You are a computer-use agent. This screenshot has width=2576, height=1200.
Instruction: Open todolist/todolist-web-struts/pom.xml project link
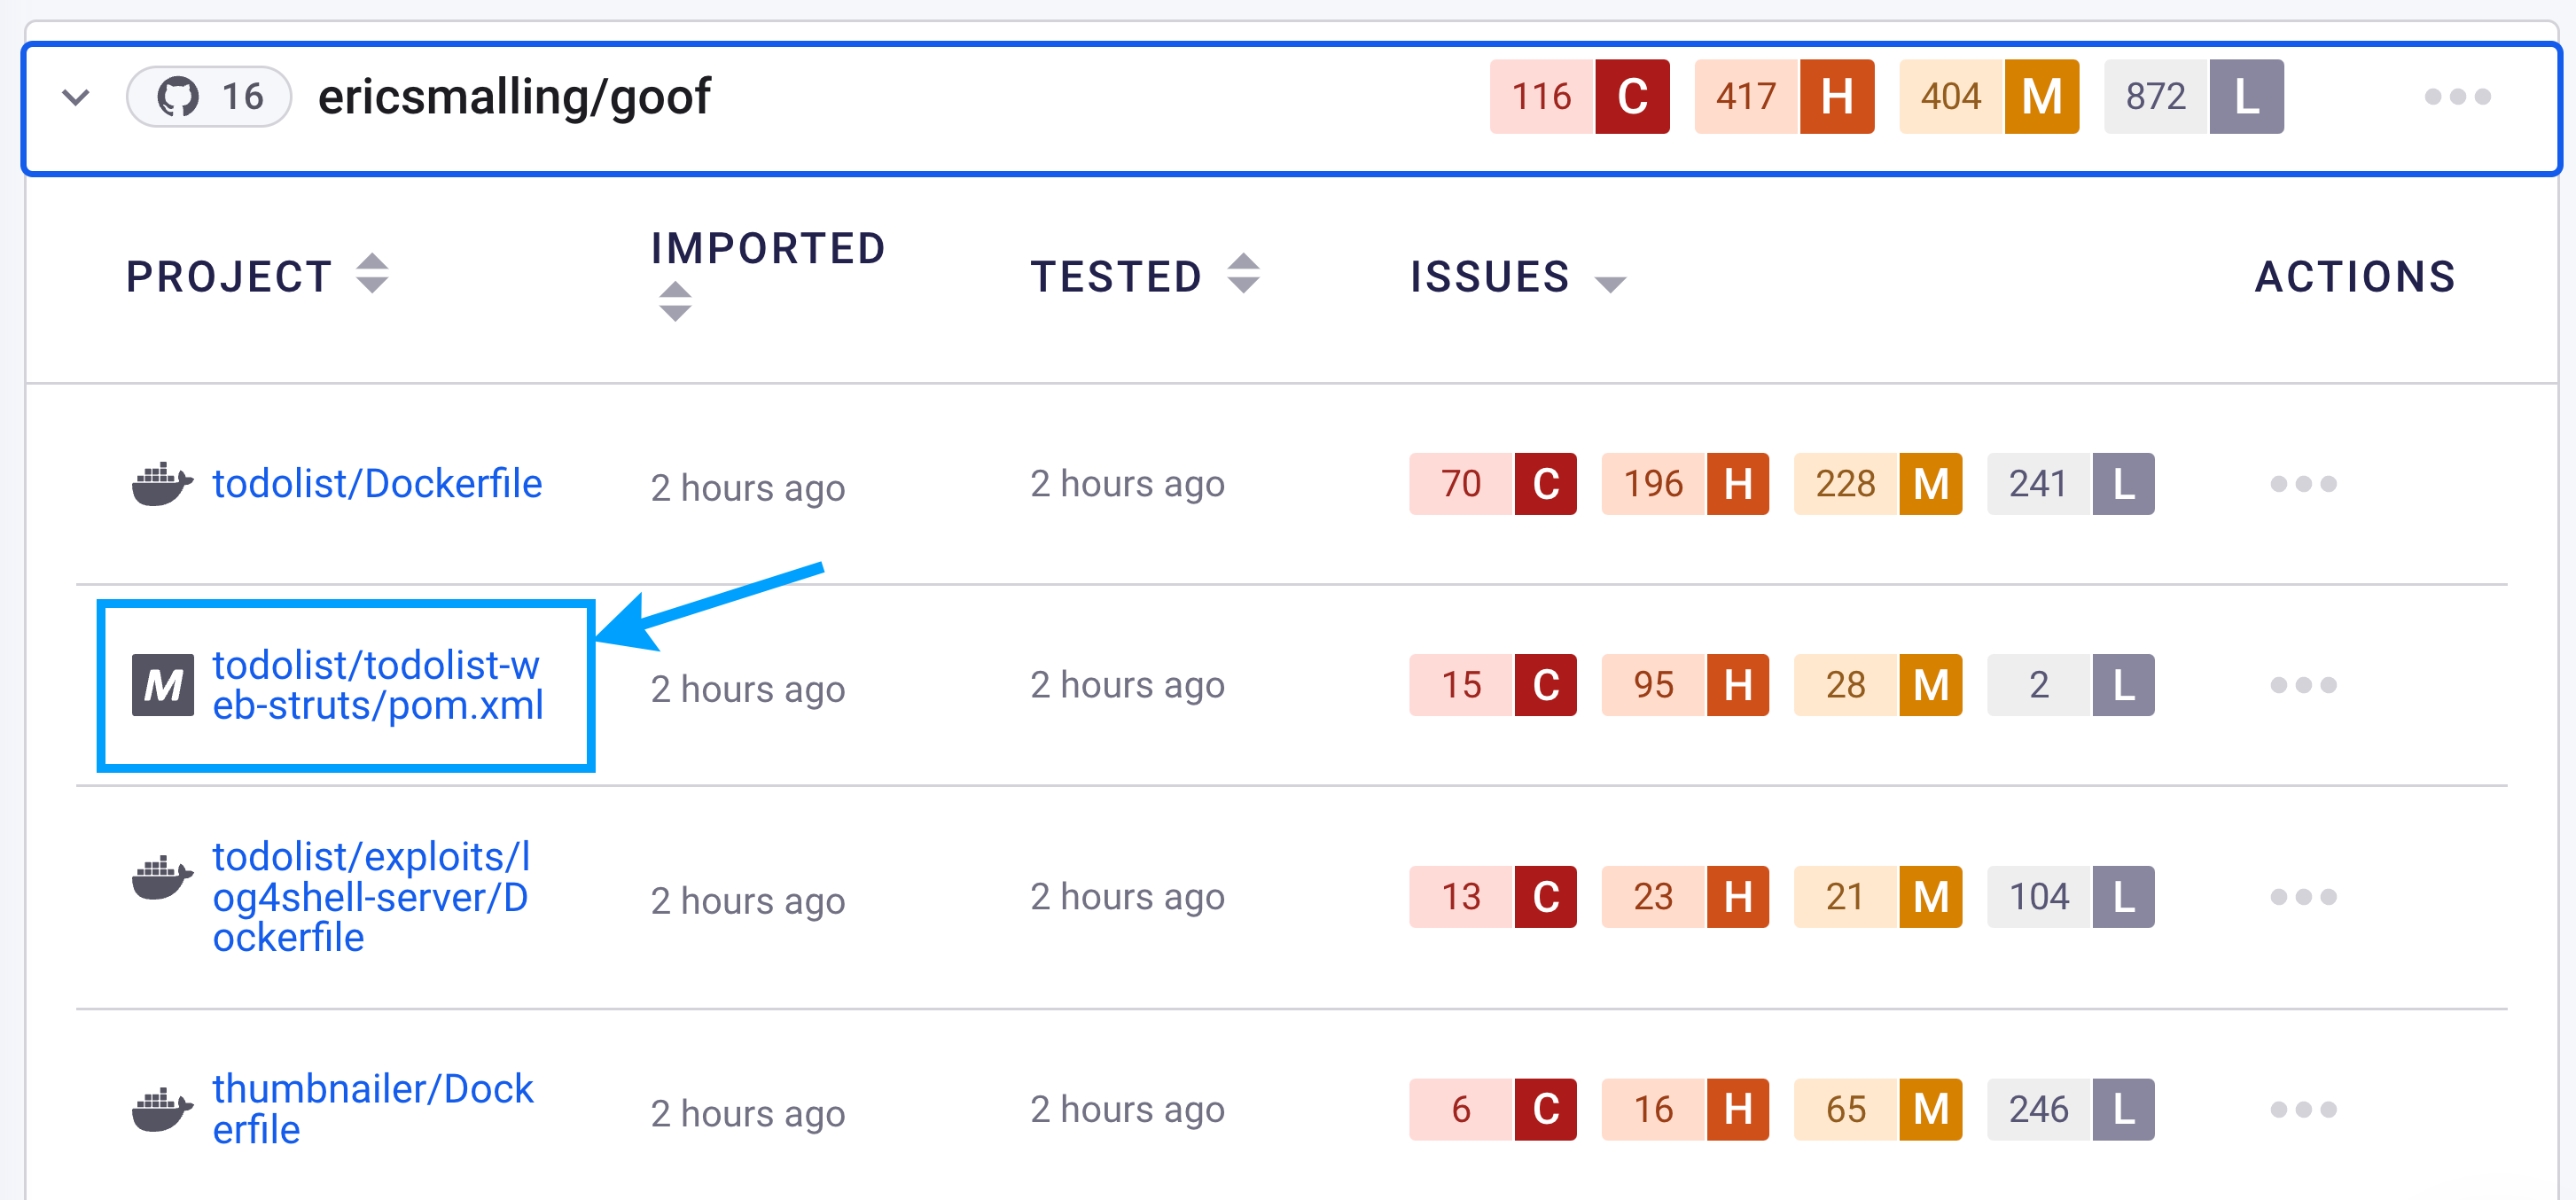click(x=377, y=685)
